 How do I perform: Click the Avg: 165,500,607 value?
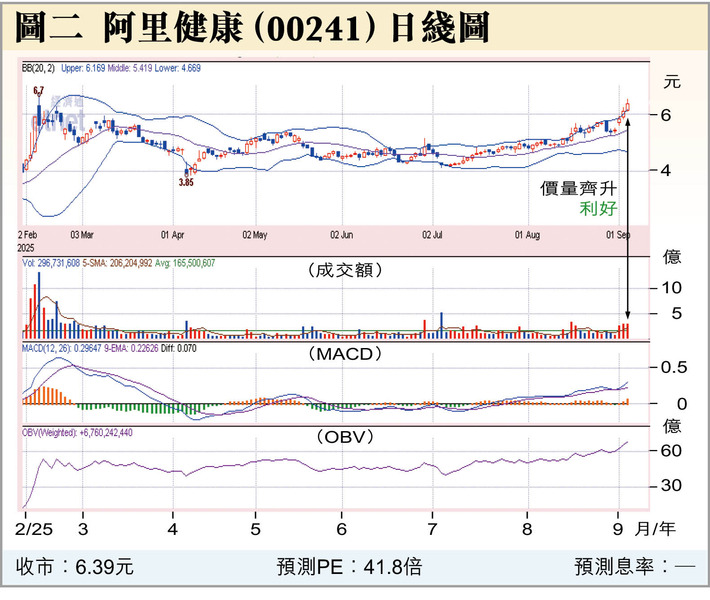pos(185,263)
